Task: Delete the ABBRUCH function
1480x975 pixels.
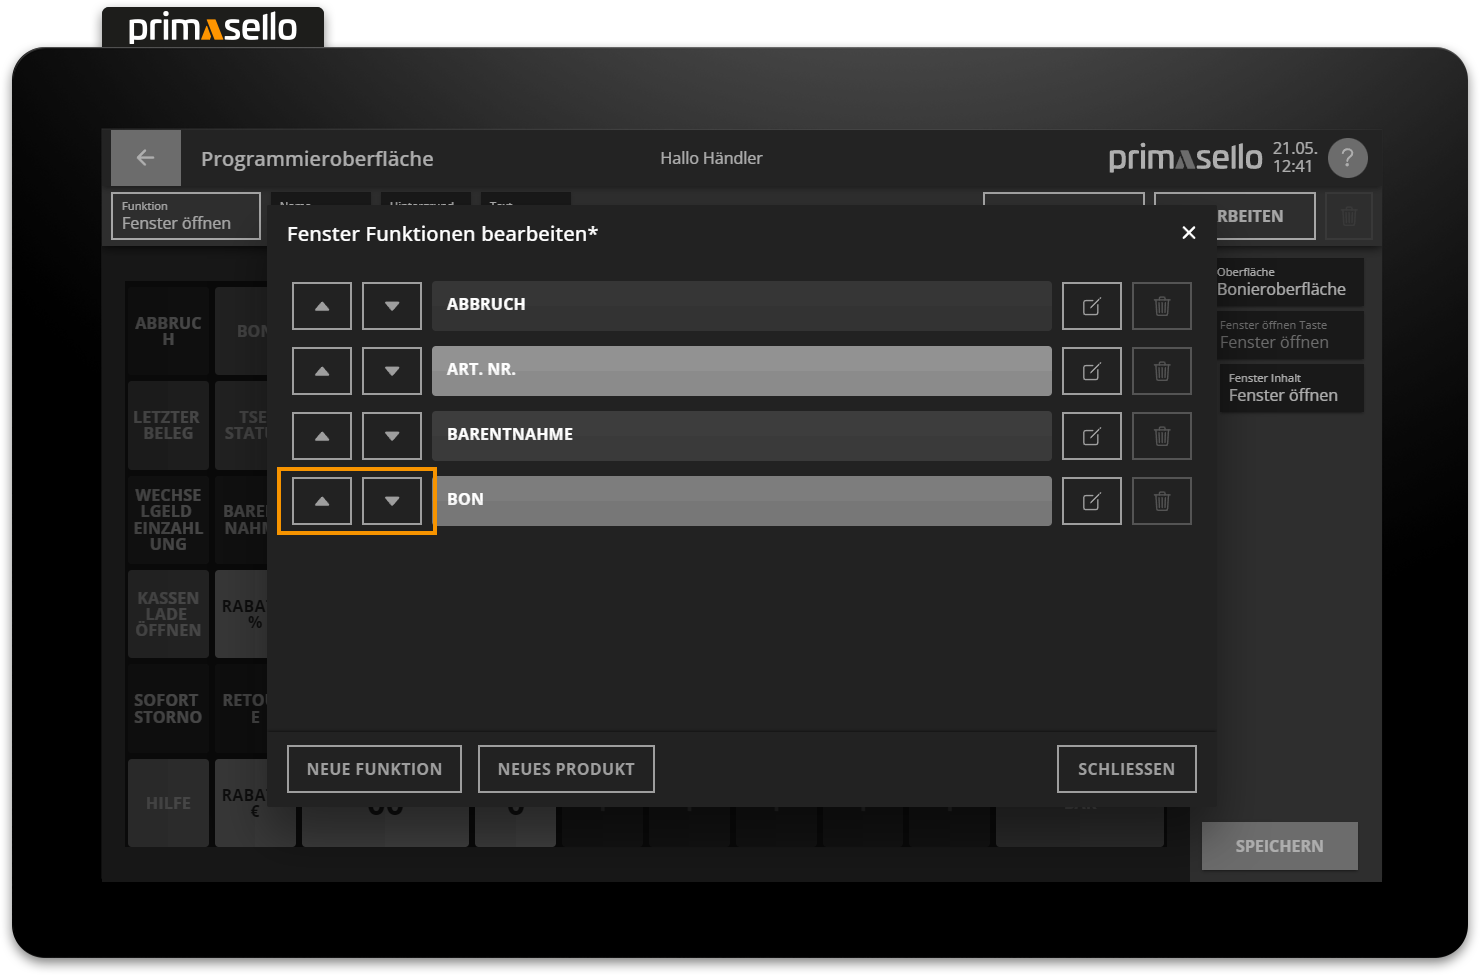Action: tap(1161, 305)
